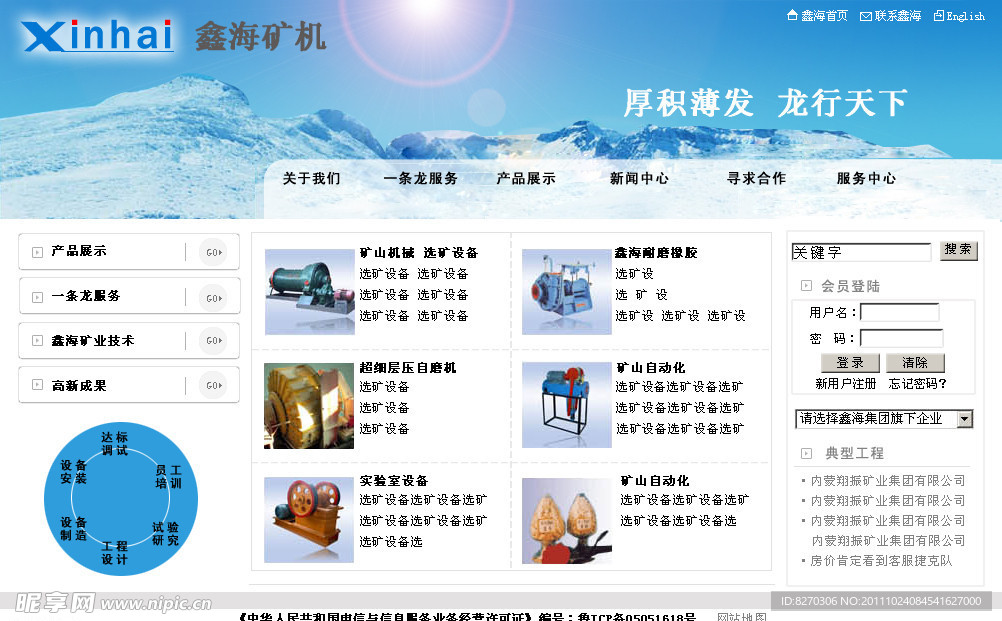Click GO button beside 产品展示
This screenshot has height=621, width=1002.
click(213, 252)
